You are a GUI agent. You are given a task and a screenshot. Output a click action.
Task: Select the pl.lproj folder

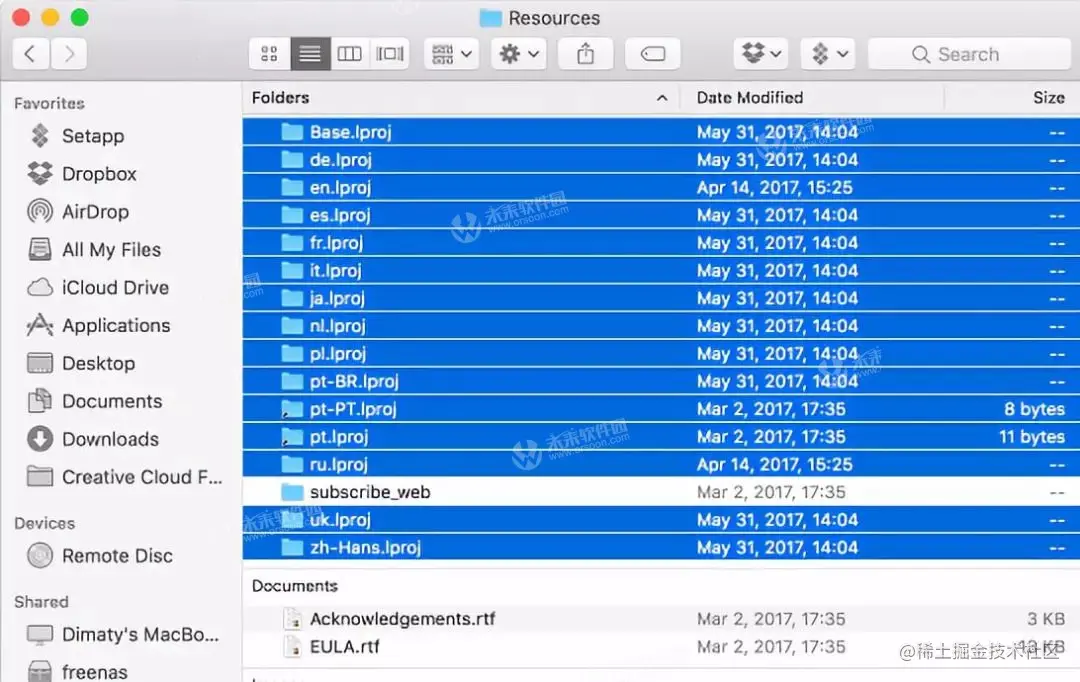(x=661, y=353)
